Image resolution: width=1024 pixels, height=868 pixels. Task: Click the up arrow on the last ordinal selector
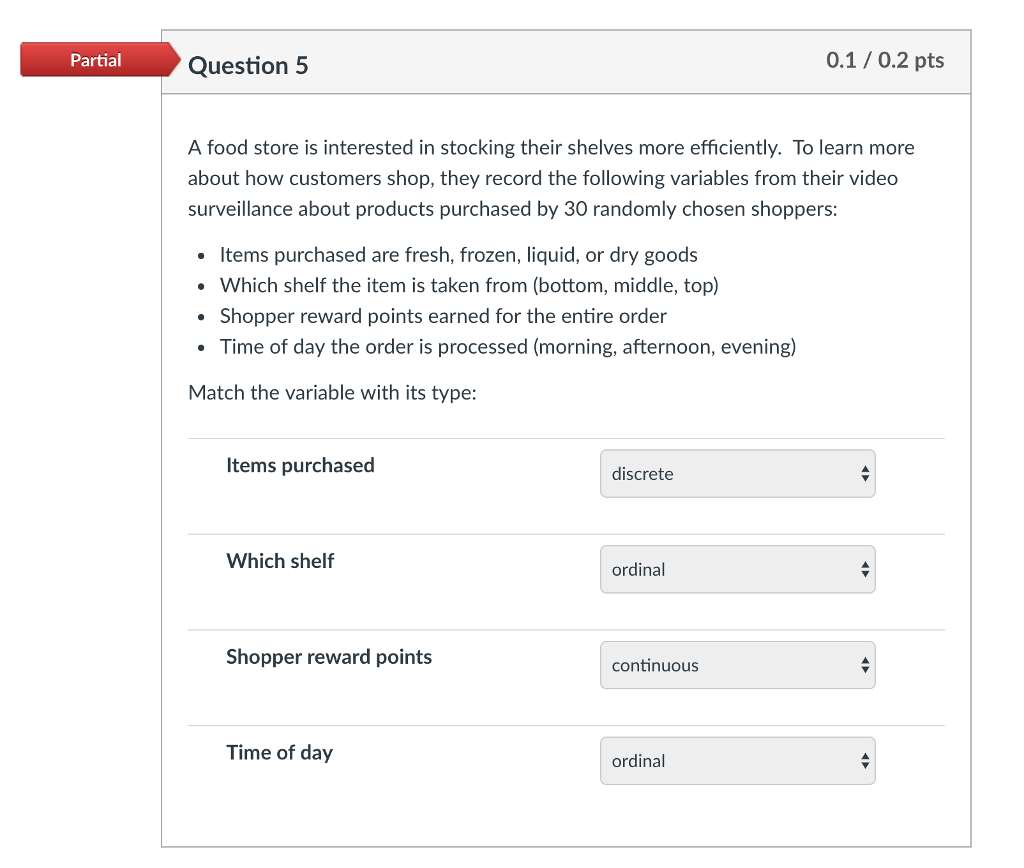[x=864, y=756]
